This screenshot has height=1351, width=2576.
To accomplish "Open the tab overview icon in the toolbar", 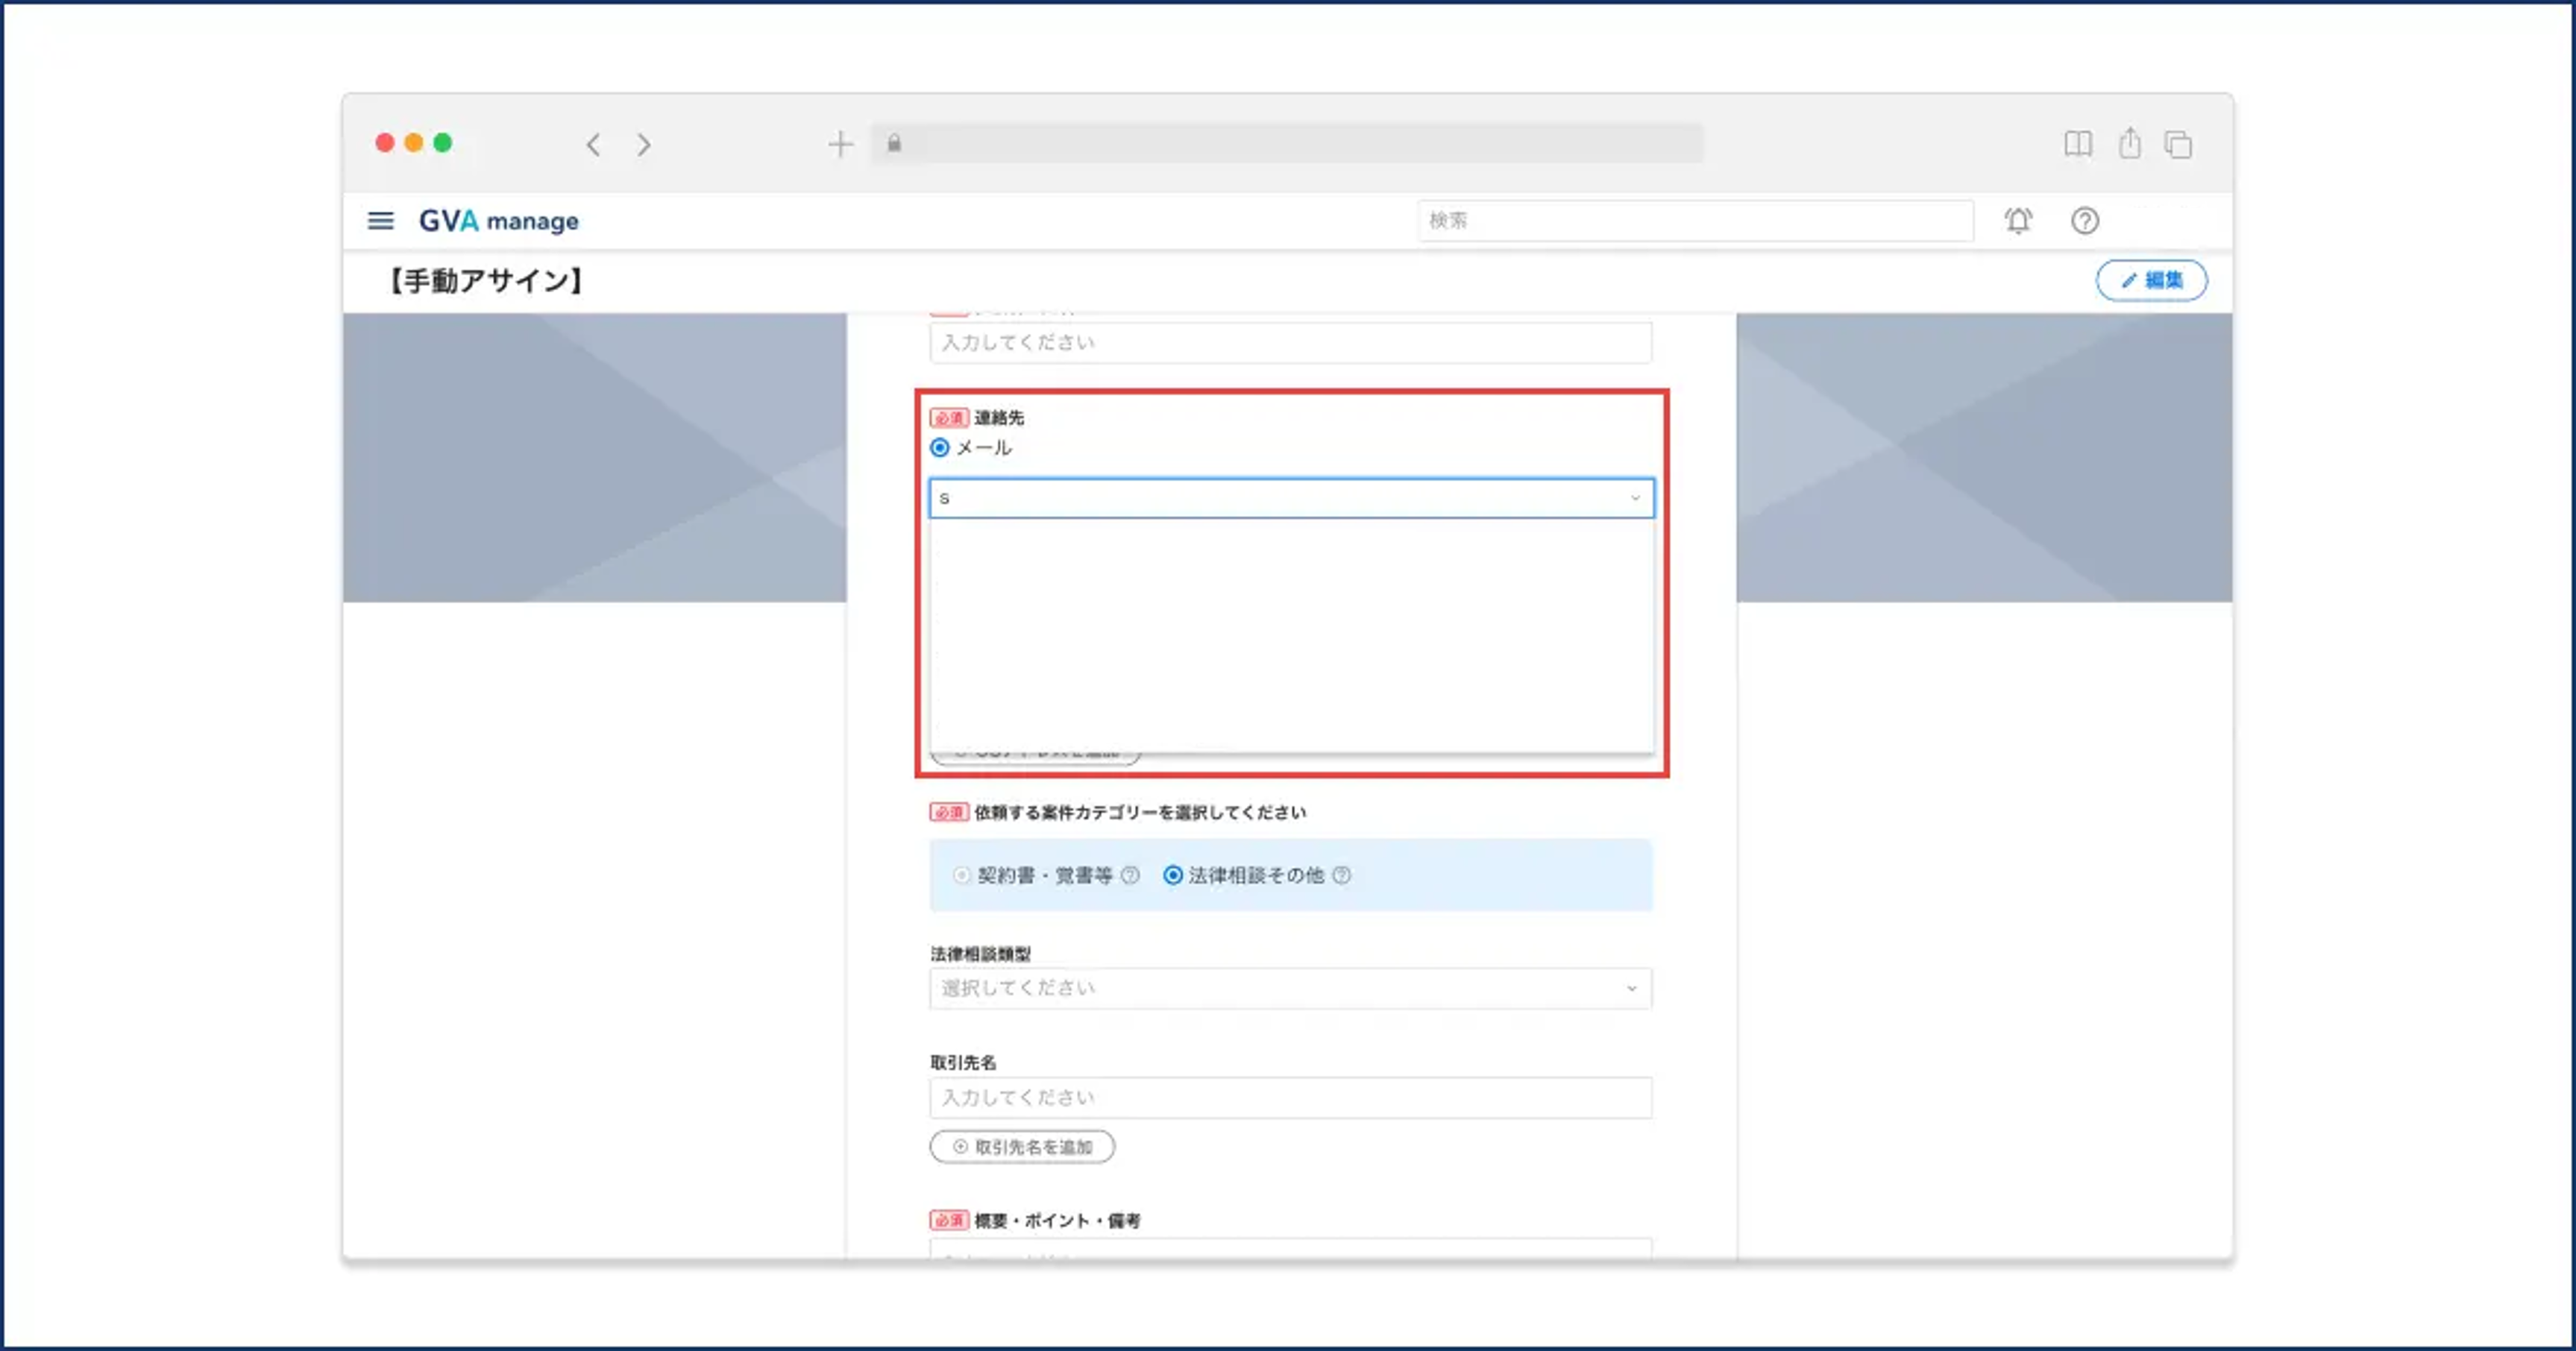I will pyautogui.click(x=2177, y=145).
